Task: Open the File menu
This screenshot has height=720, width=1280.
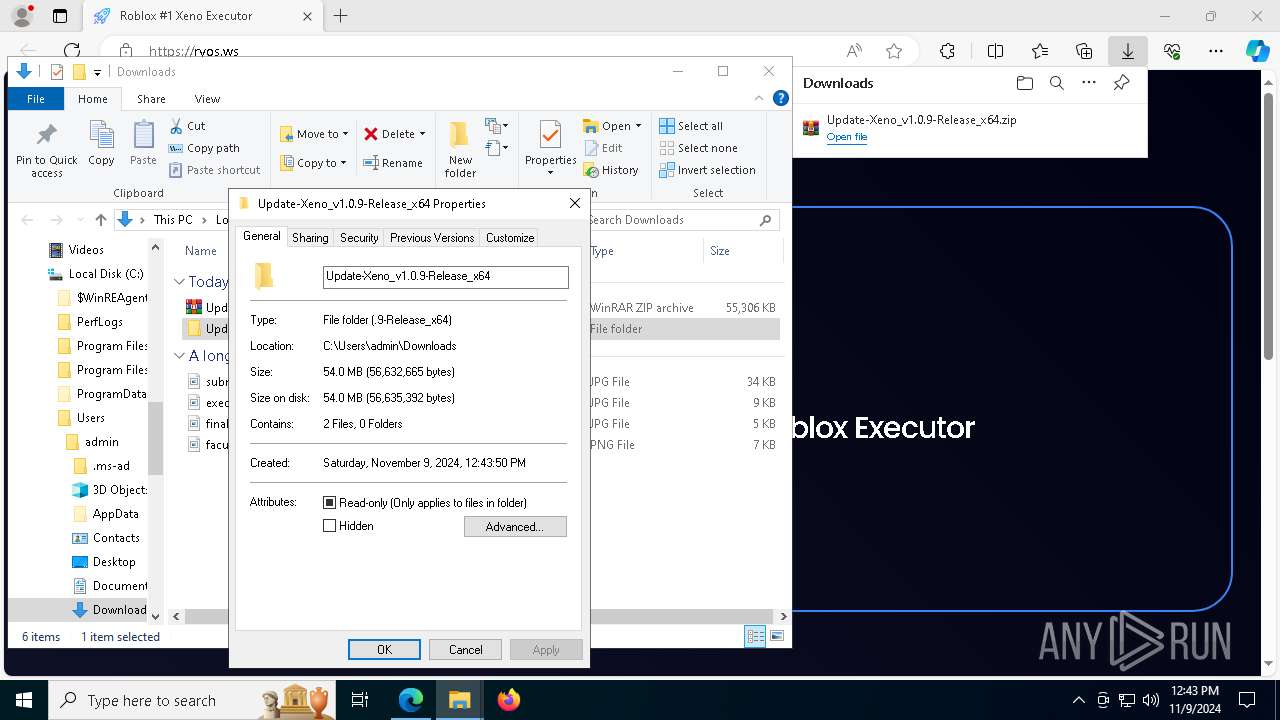Action: [36, 99]
